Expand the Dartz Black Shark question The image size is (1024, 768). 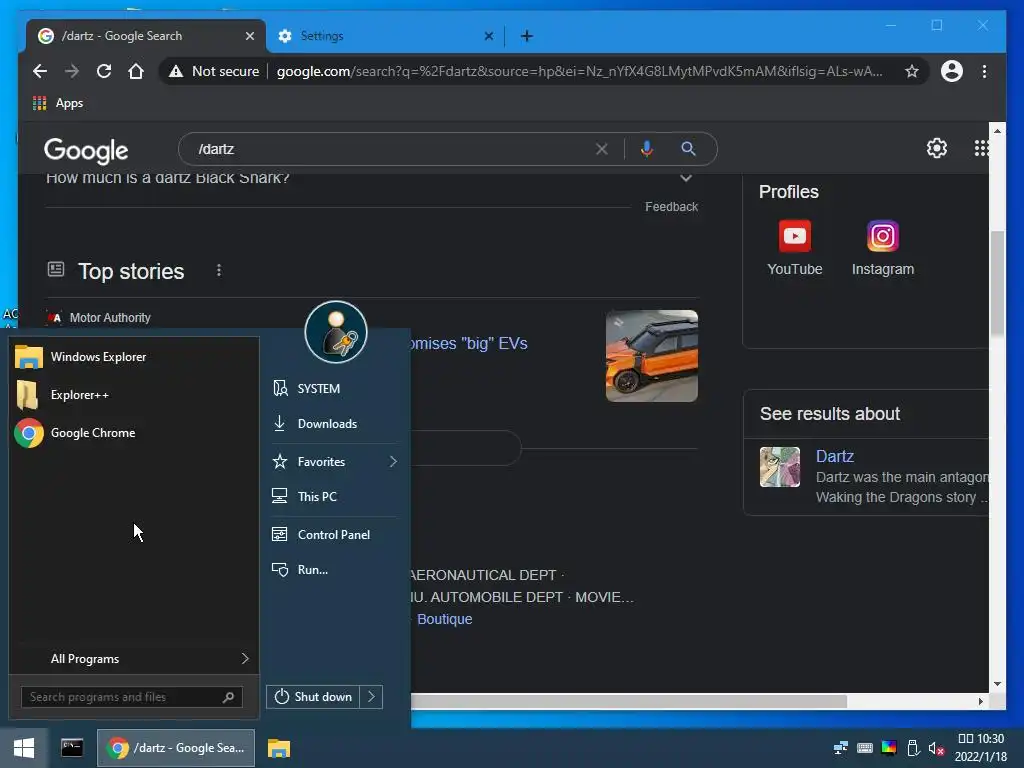(686, 178)
